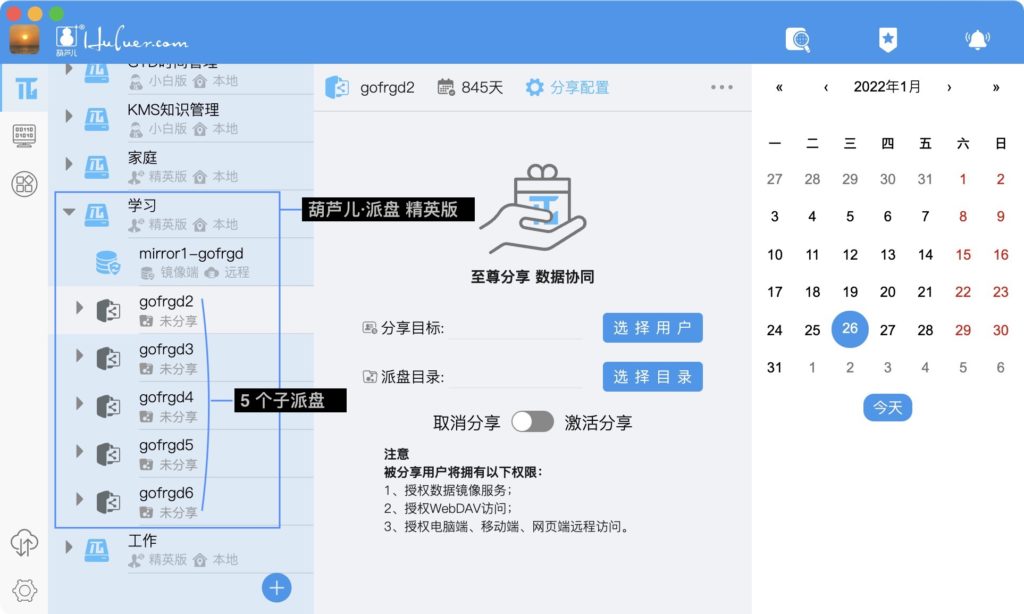Expand the gofrgd4 sub-disk
The width and height of the screenshot is (1024, 614).
coord(79,403)
